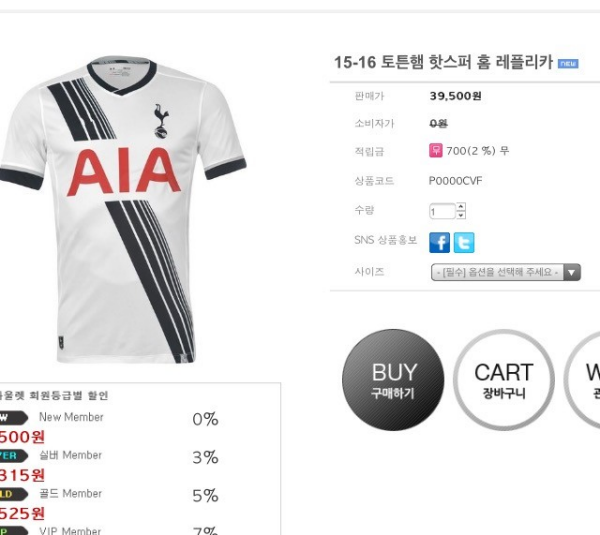Decrease quantity with the down arrow
The image size is (600, 535).
tap(461, 215)
